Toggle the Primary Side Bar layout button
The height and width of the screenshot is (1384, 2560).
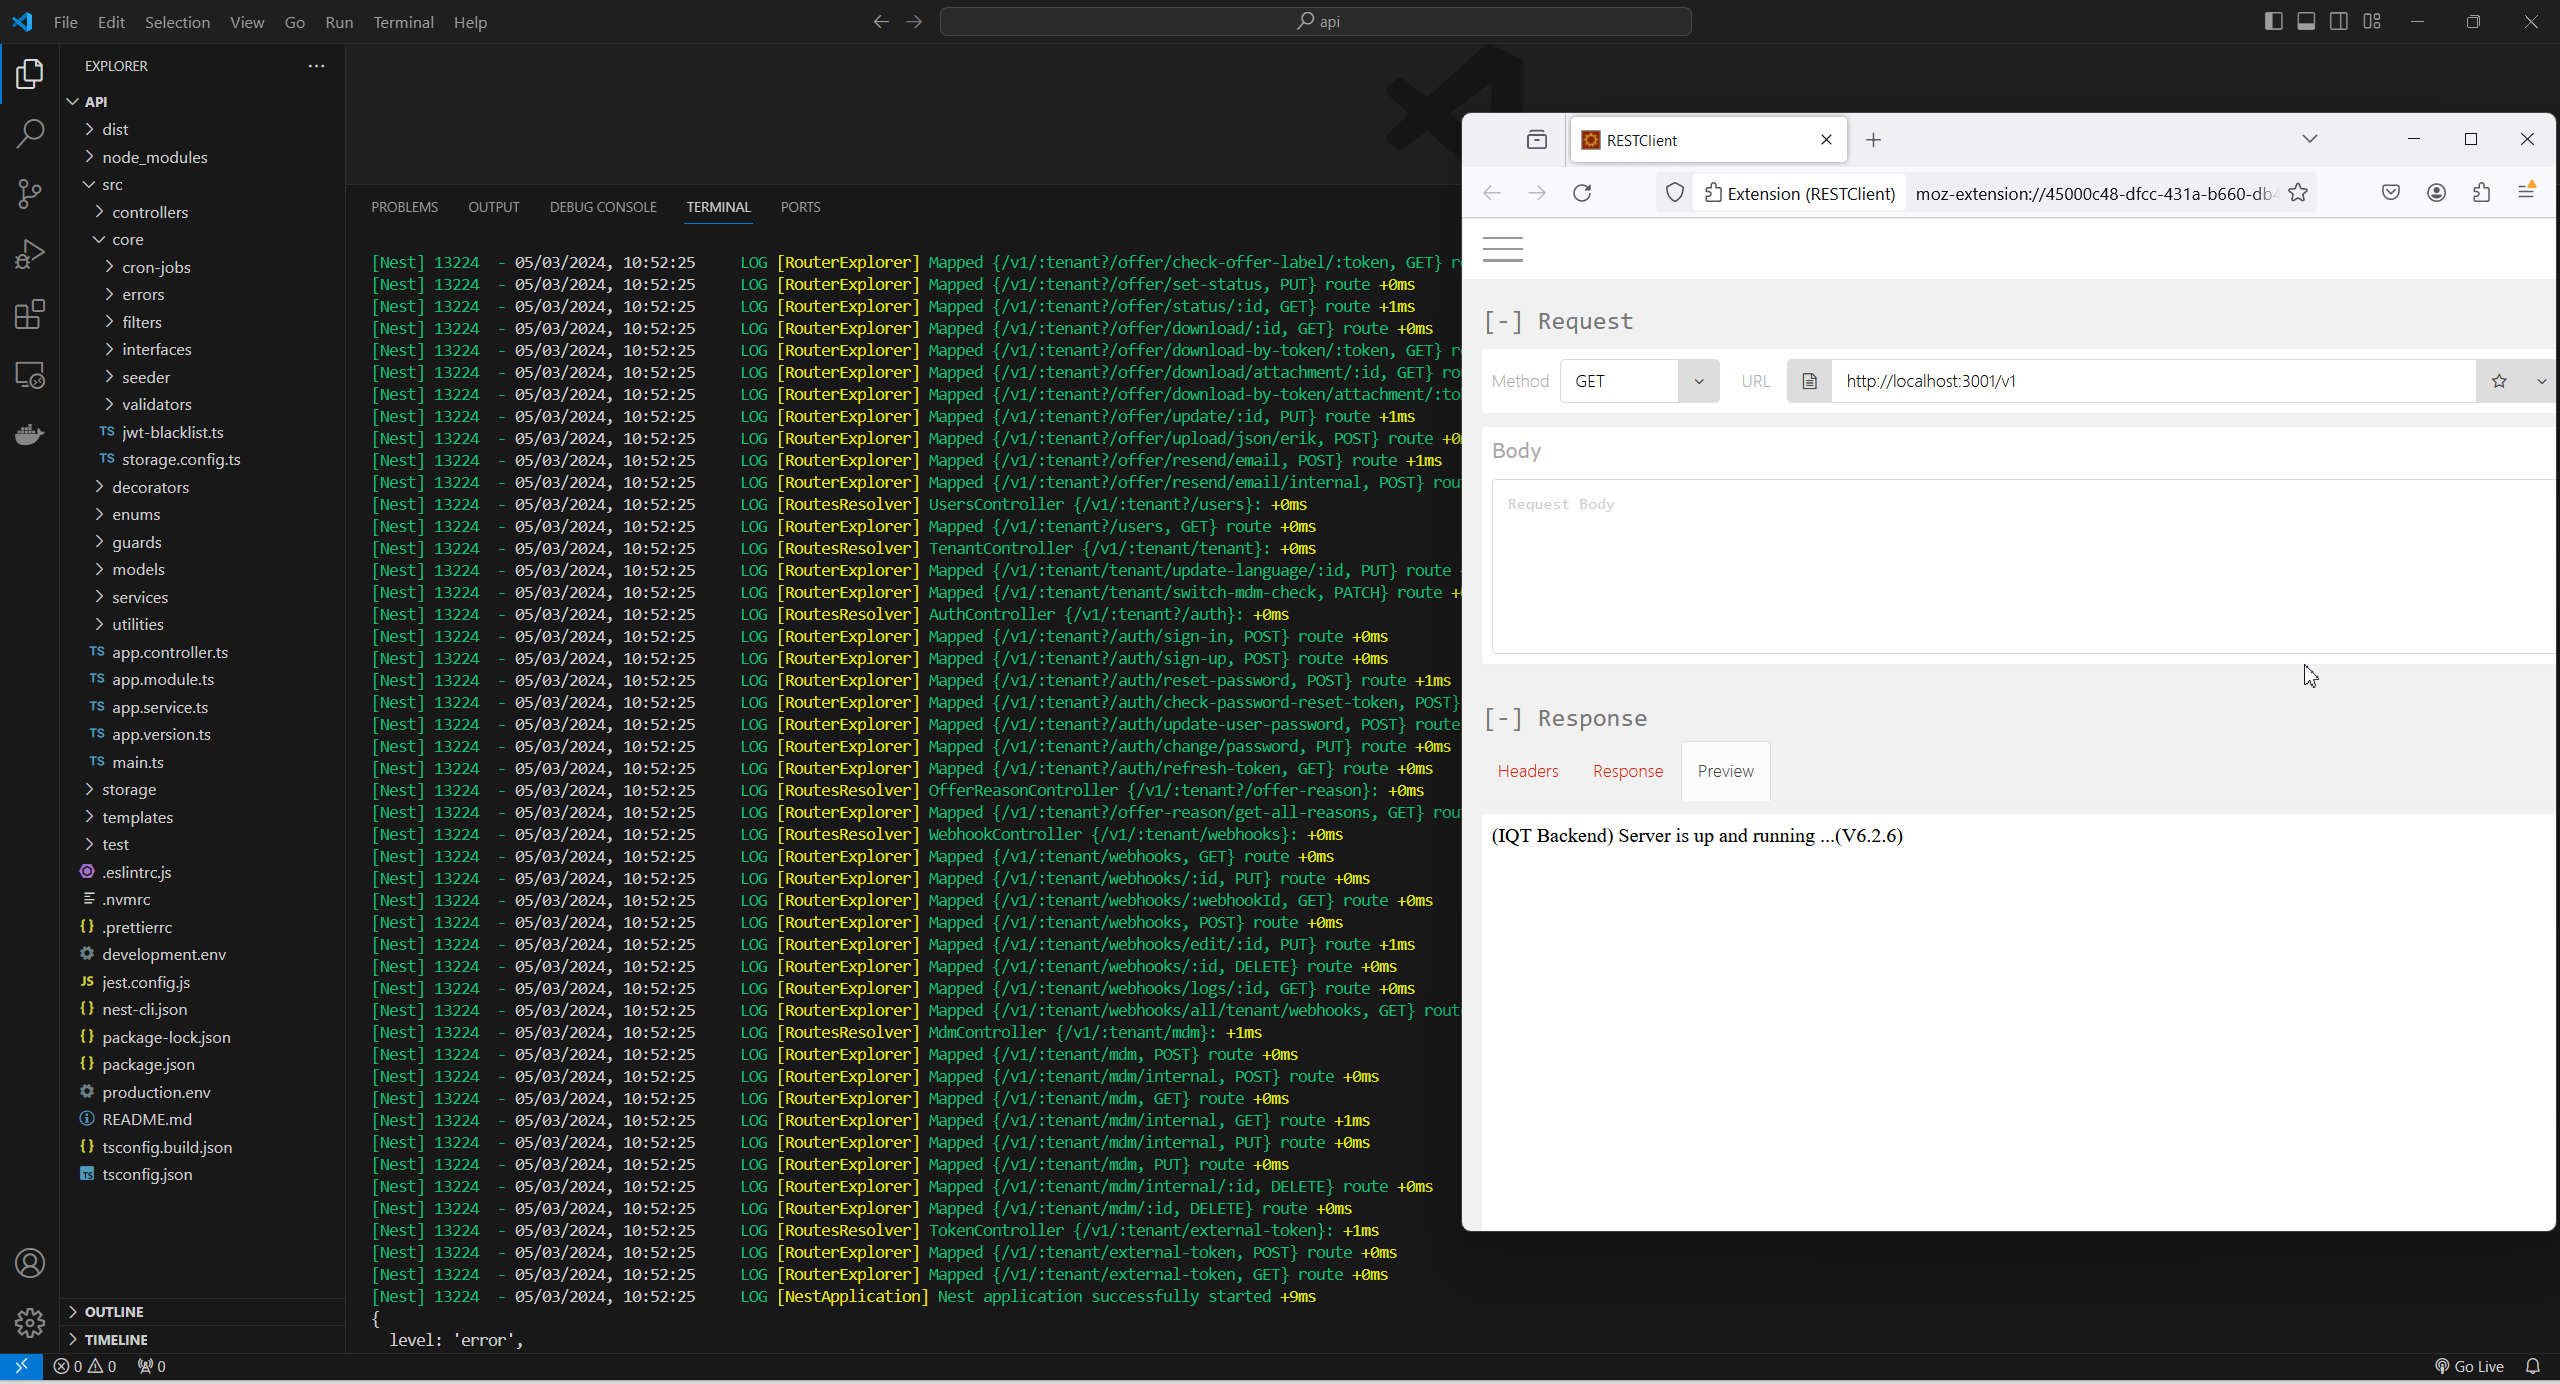(2273, 21)
